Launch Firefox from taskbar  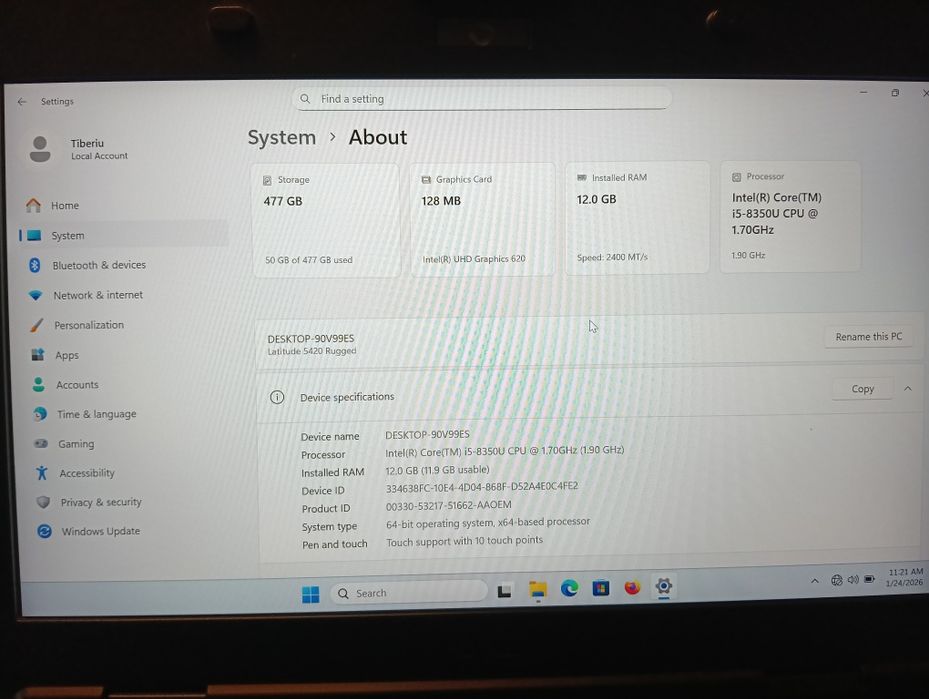pos(632,587)
